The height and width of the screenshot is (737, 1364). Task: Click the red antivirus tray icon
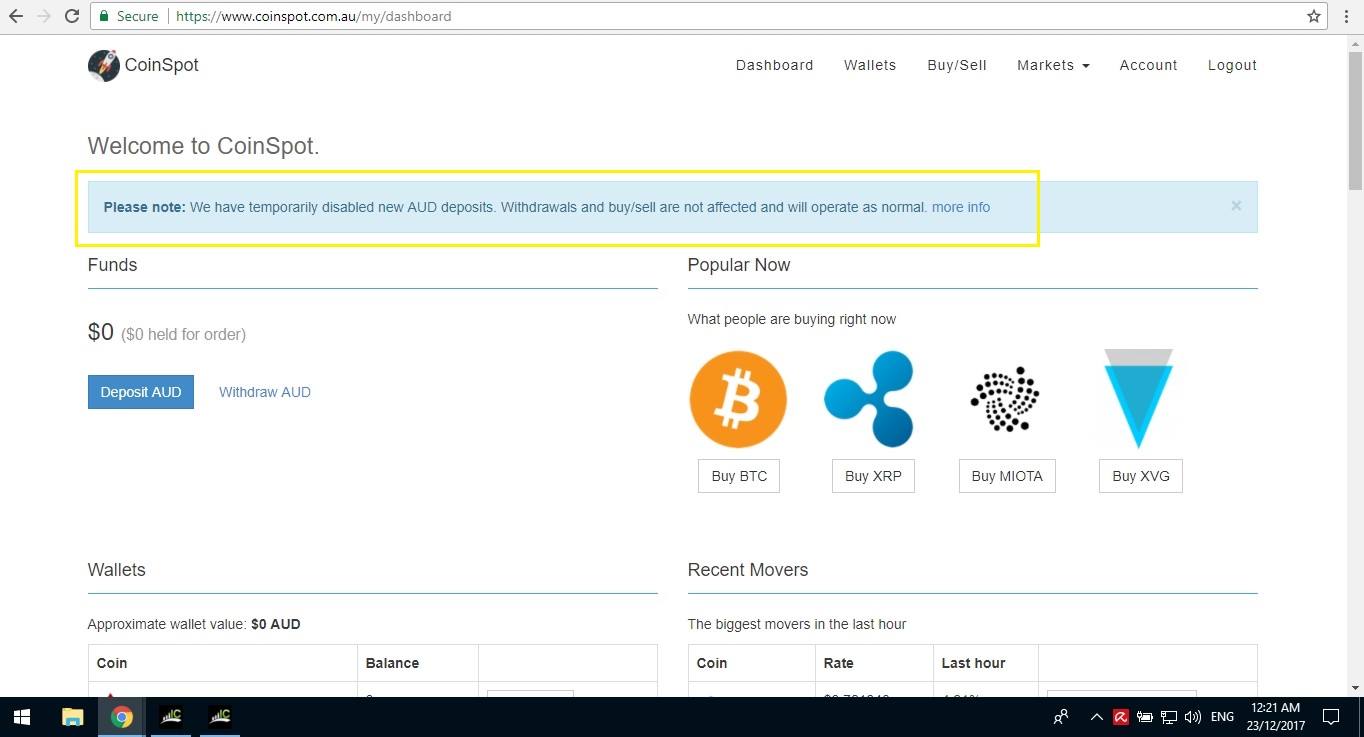point(1122,717)
